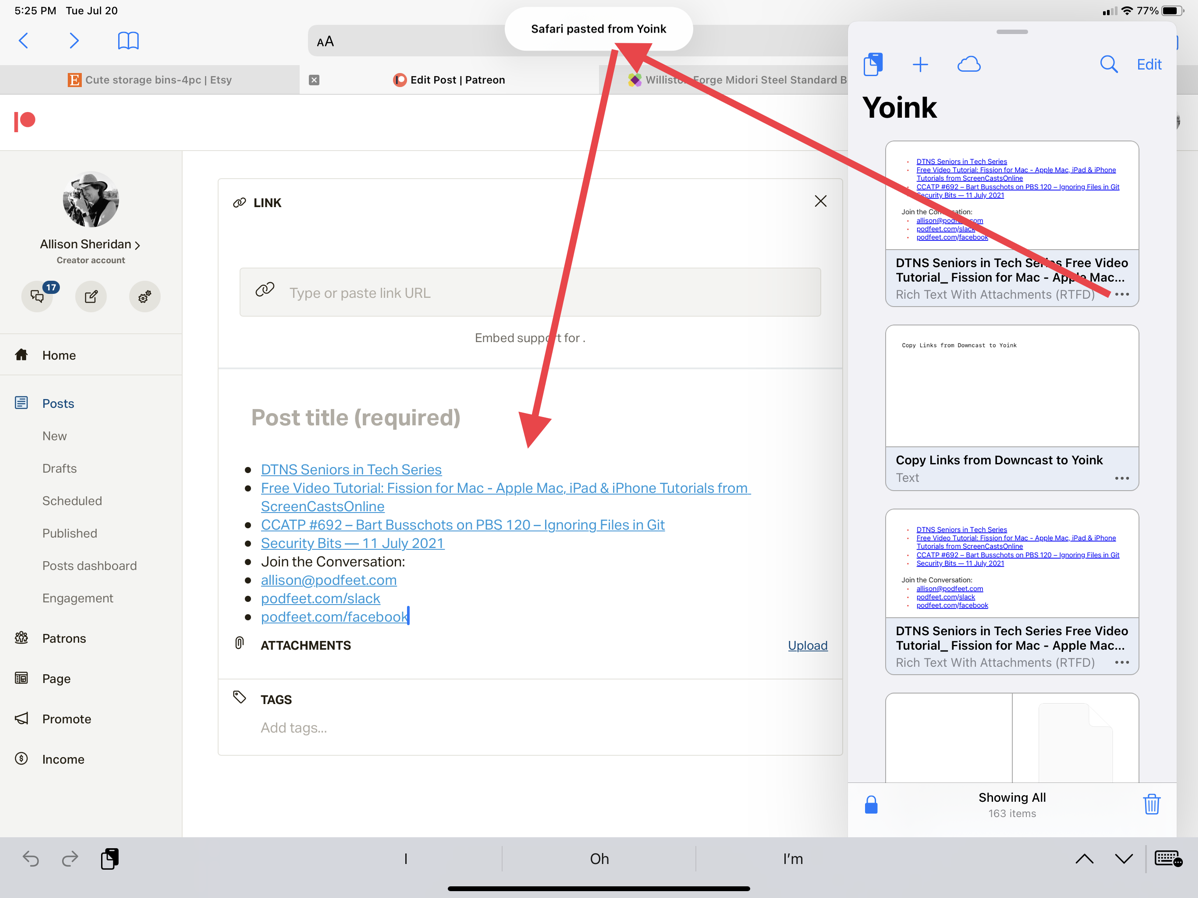The width and height of the screenshot is (1198, 898).
Task: Open more options for first RTFD item
Action: click(1122, 294)
